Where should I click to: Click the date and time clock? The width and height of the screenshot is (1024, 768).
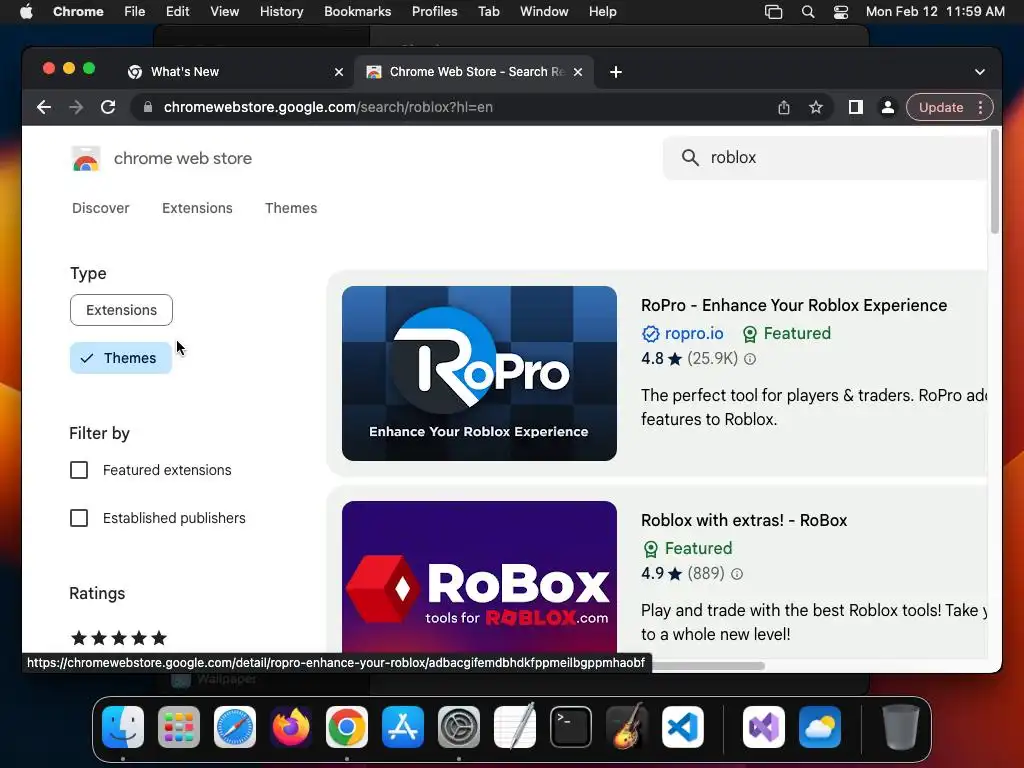pos(935,12)
